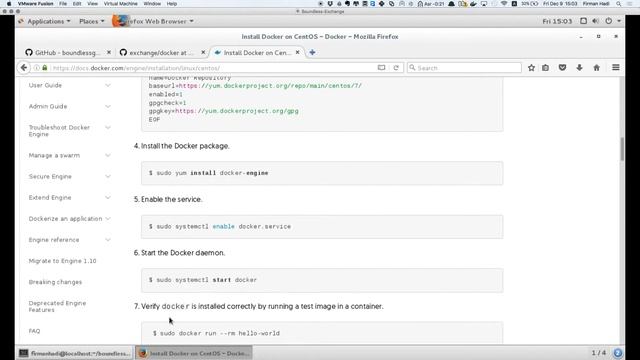Open FAQ sidebar link
This screenshot has height=360, width=640.
point(34,331)
